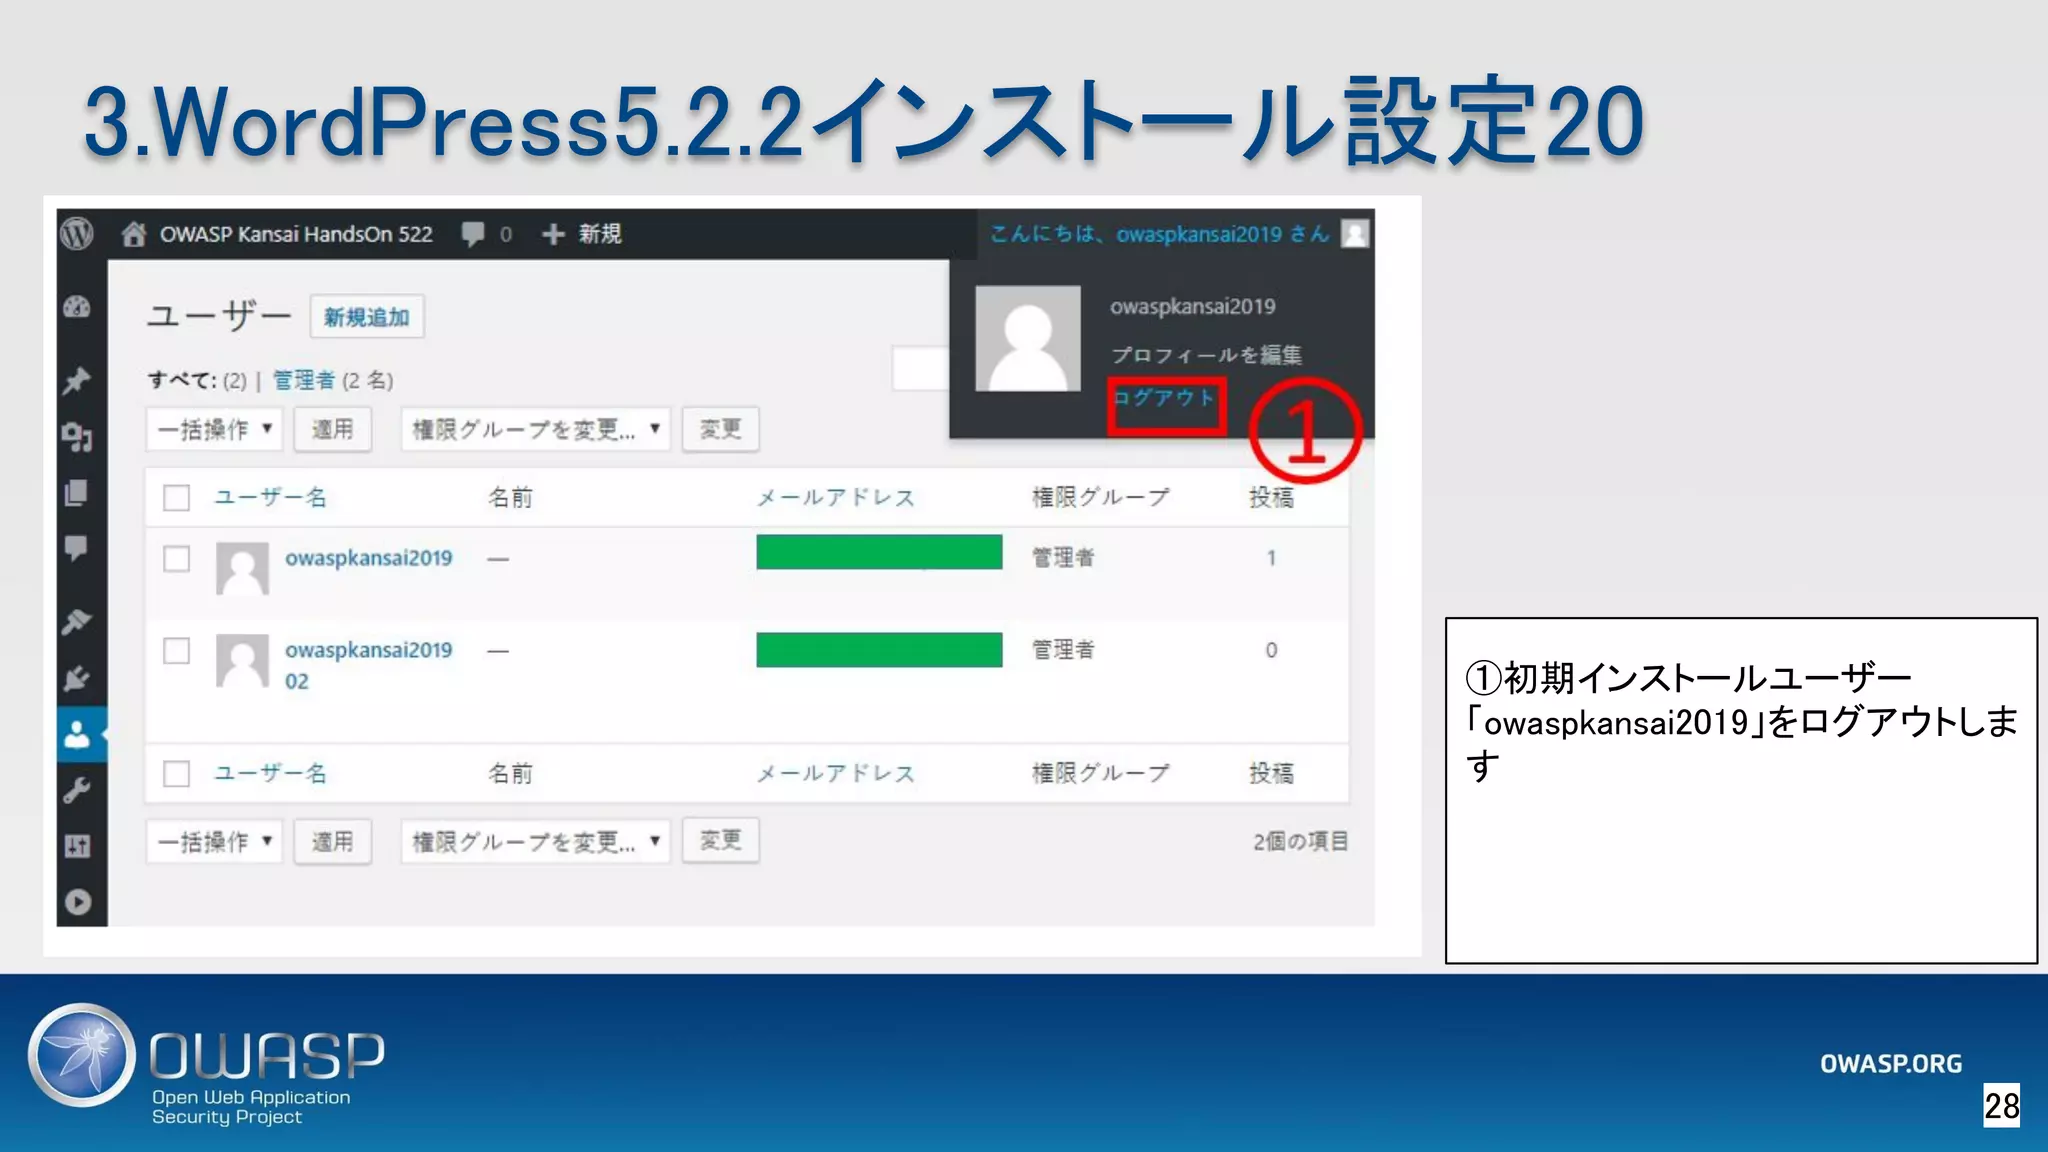Open 新規 new content menu

click(x=600, y=234)
